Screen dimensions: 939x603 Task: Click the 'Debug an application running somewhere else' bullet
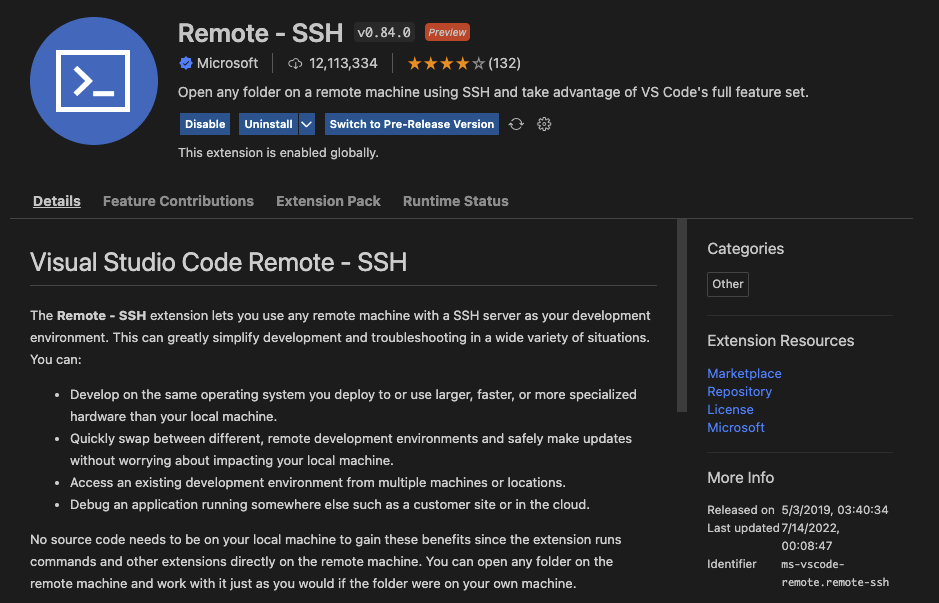330,505
